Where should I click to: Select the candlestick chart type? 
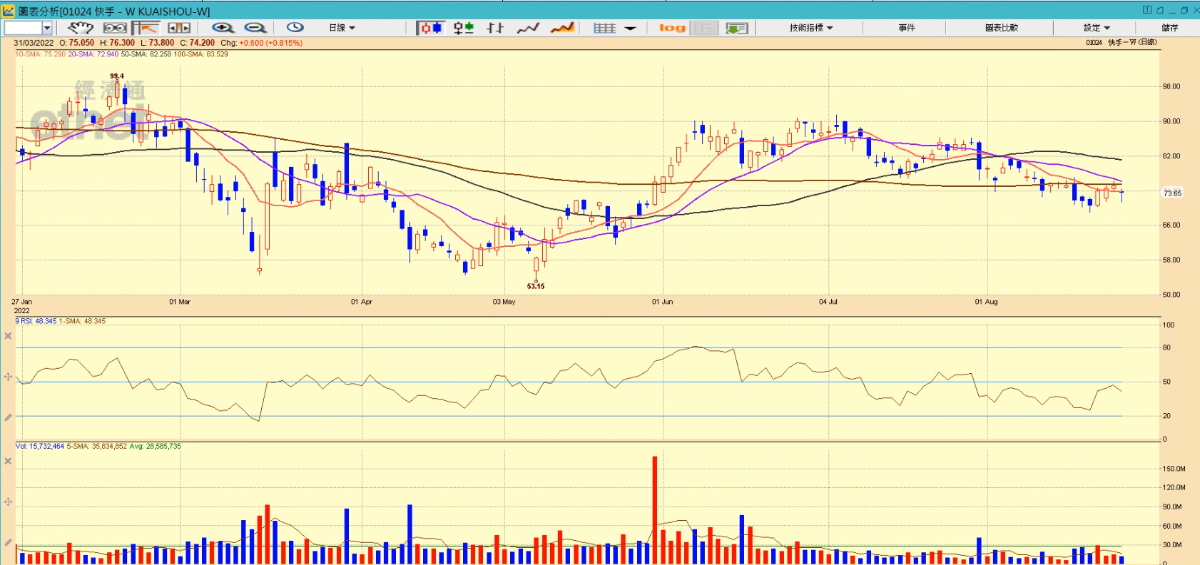point(430,27)
